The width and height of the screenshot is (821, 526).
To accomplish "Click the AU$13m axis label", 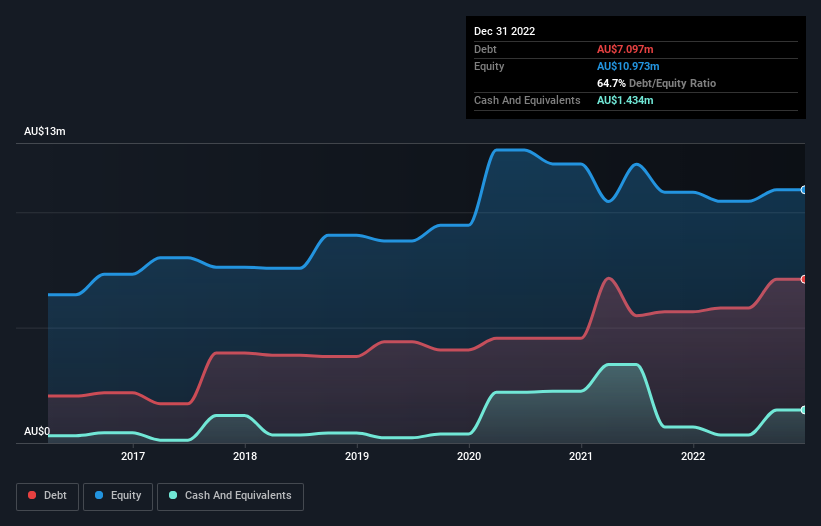I will pyautogui.click(x=45, y=131).
